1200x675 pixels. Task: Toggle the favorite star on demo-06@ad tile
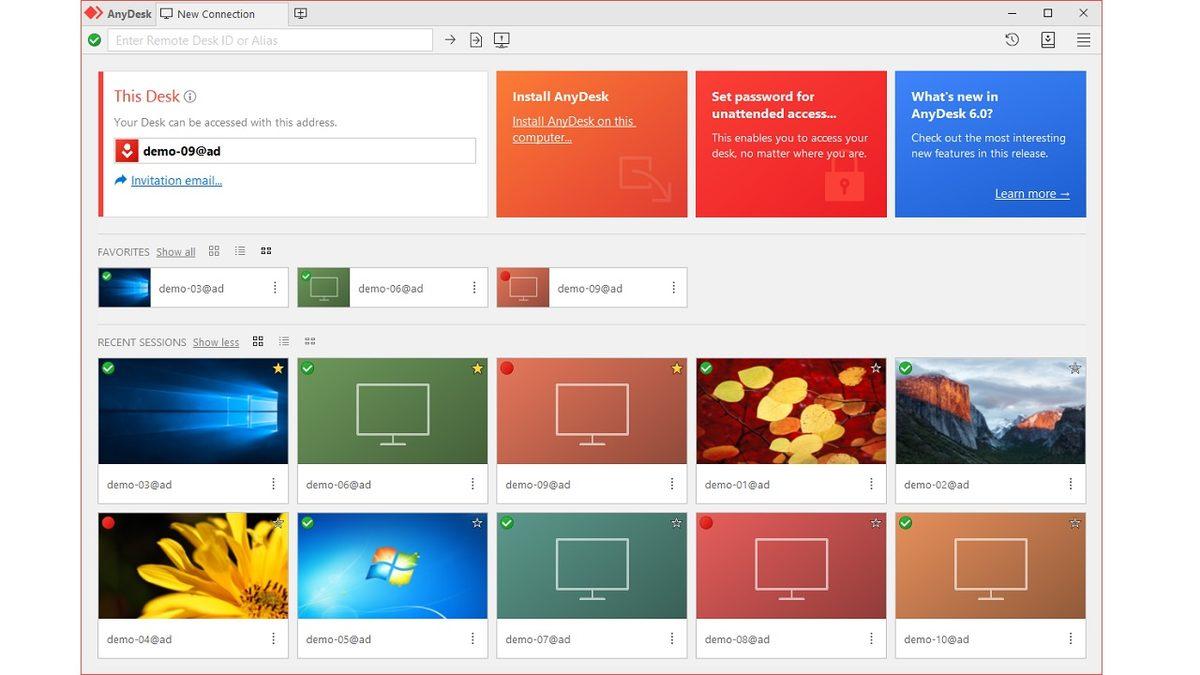pyautogui.click(x=478, y=368)
